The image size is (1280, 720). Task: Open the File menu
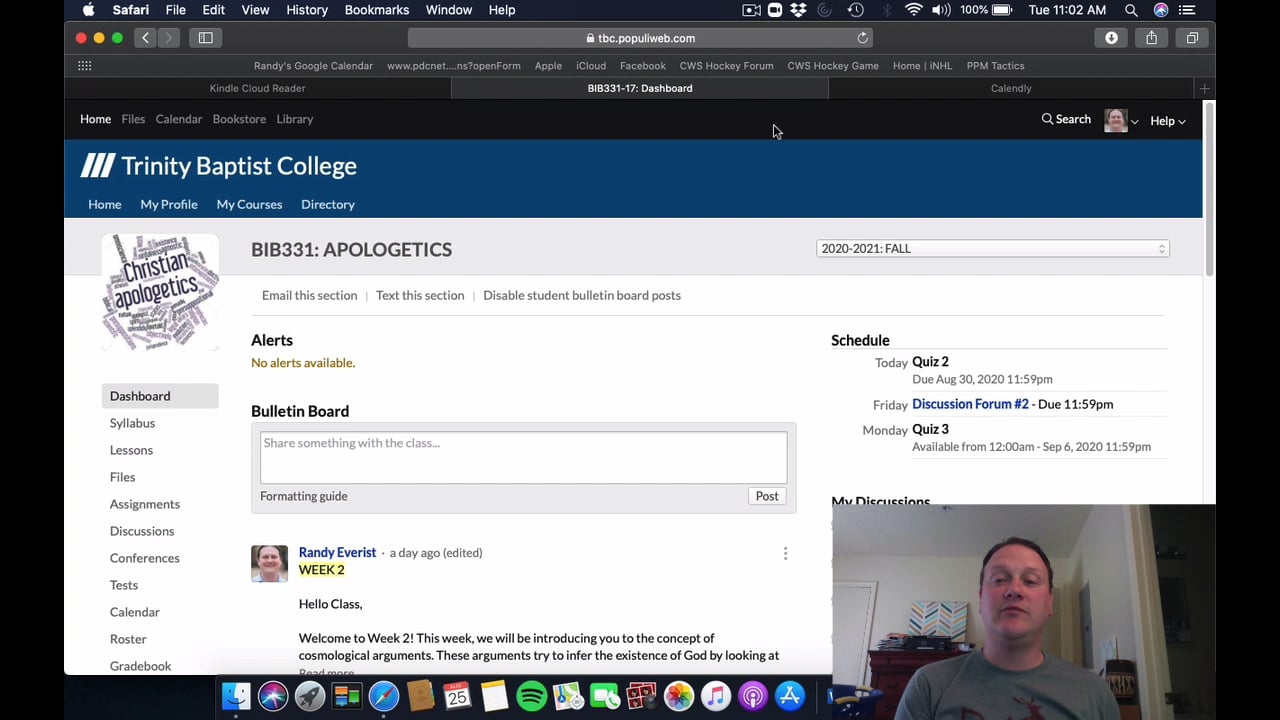175,10
